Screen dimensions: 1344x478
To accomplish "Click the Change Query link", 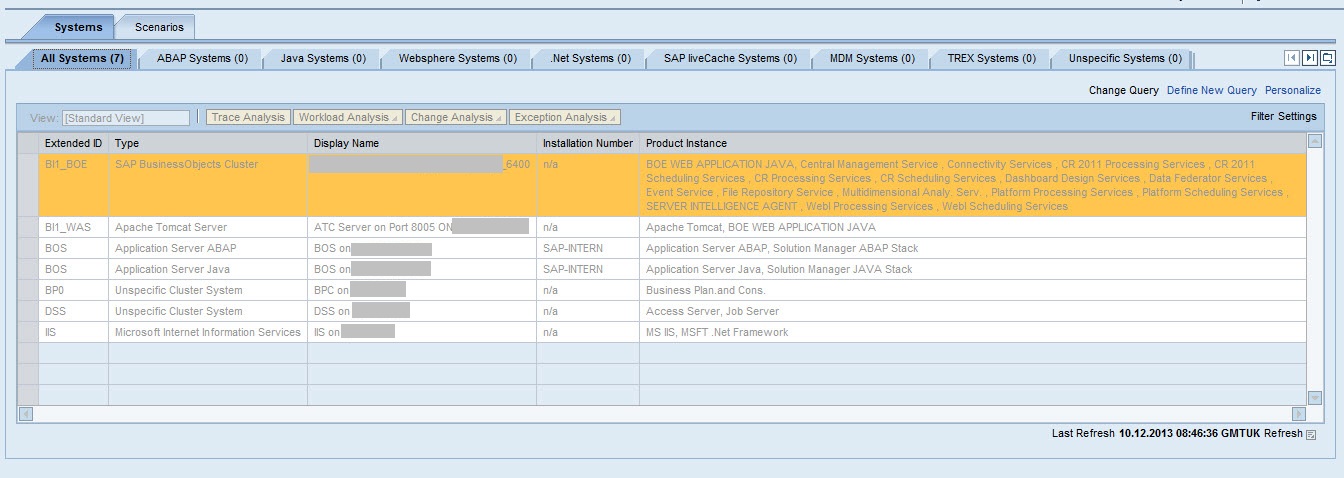I will click(x=1124, y=90).
